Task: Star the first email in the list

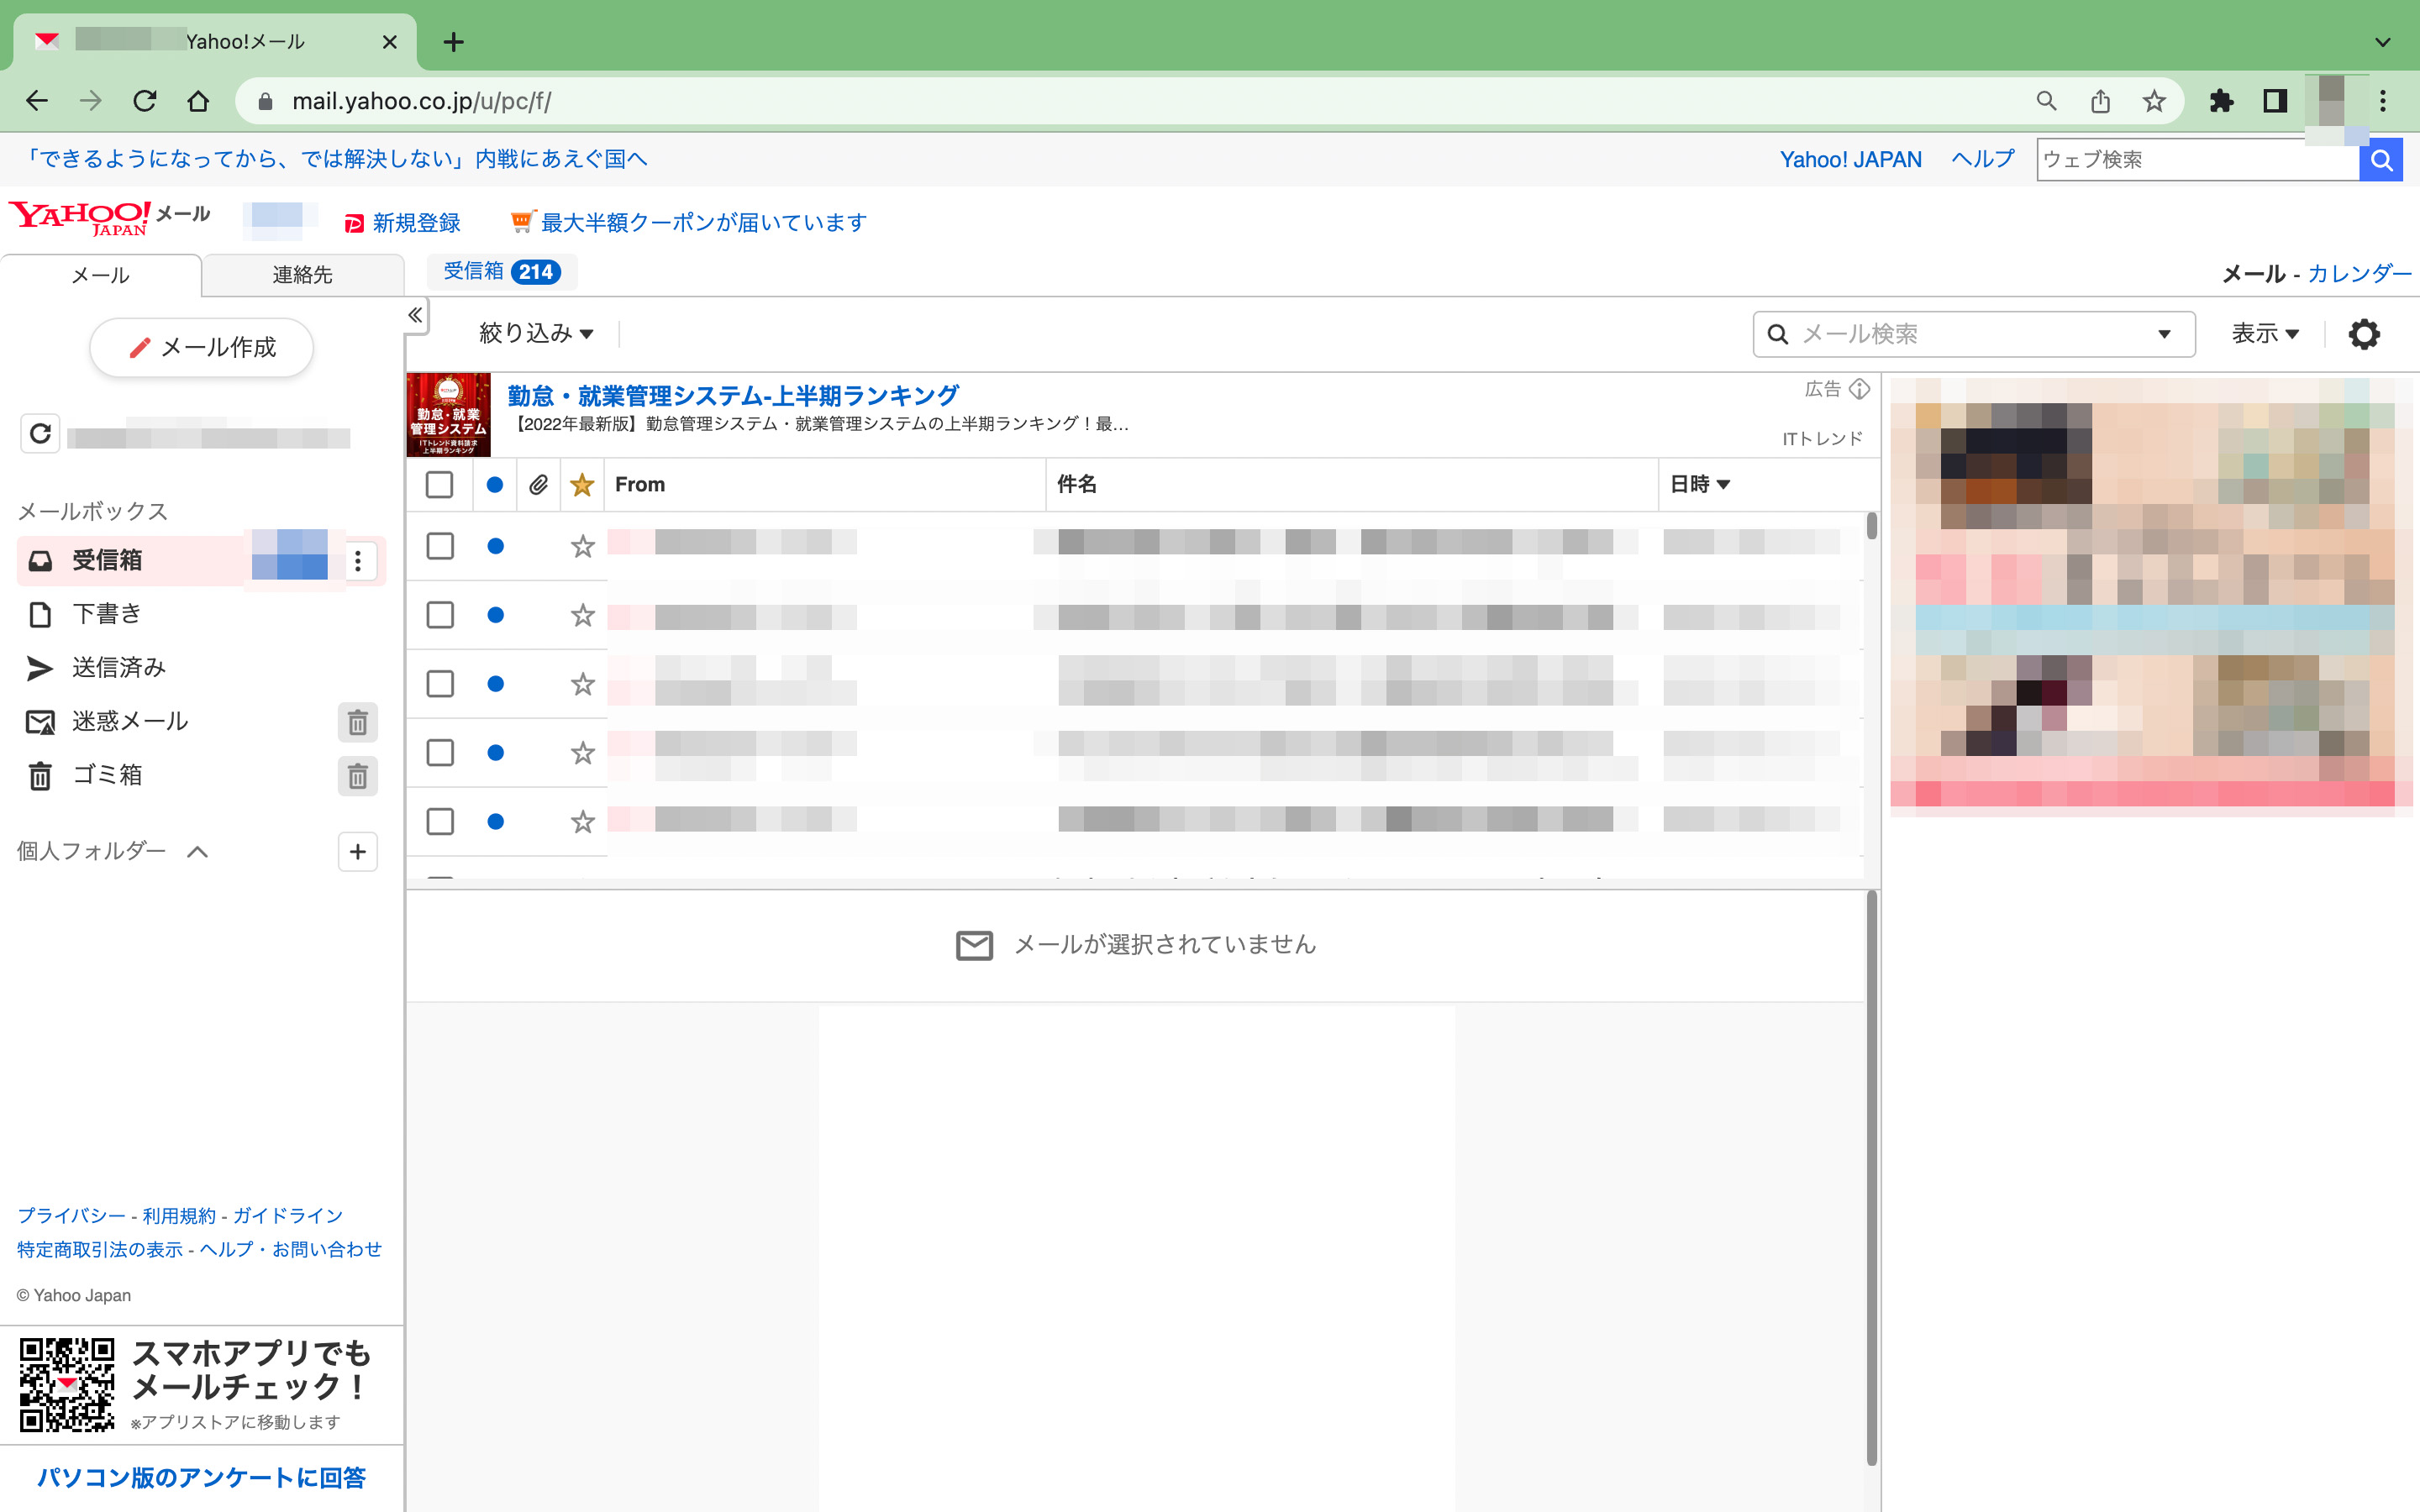Action: [582, 546]
